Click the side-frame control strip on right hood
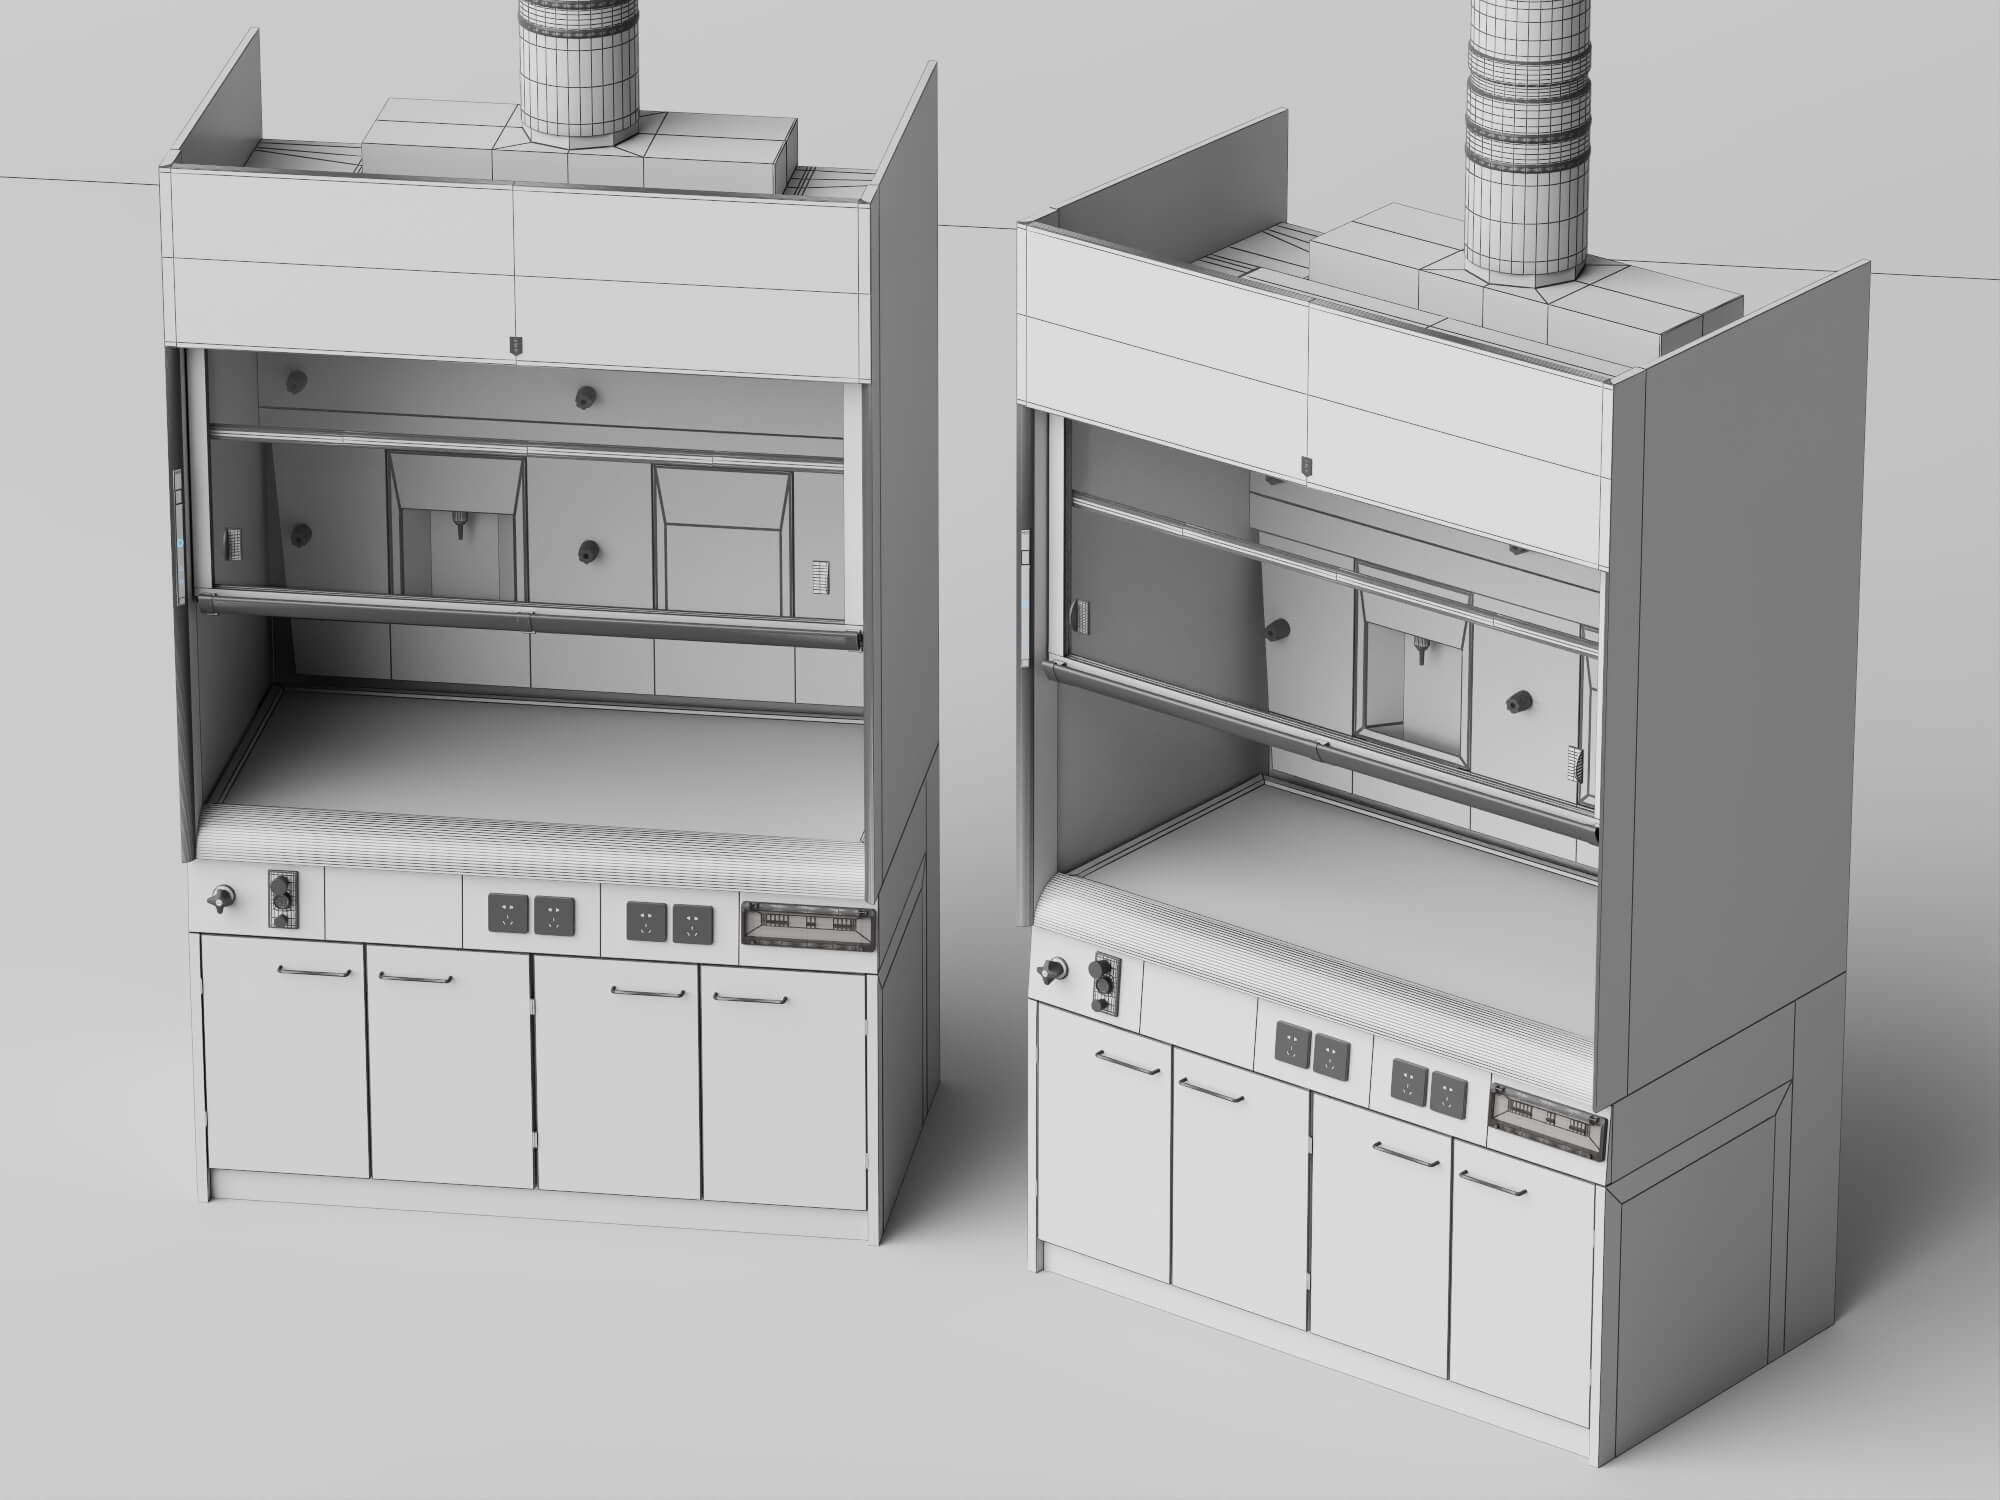The width and height of the screenshot is (2000, 1500). click(x=1025, y=599)
